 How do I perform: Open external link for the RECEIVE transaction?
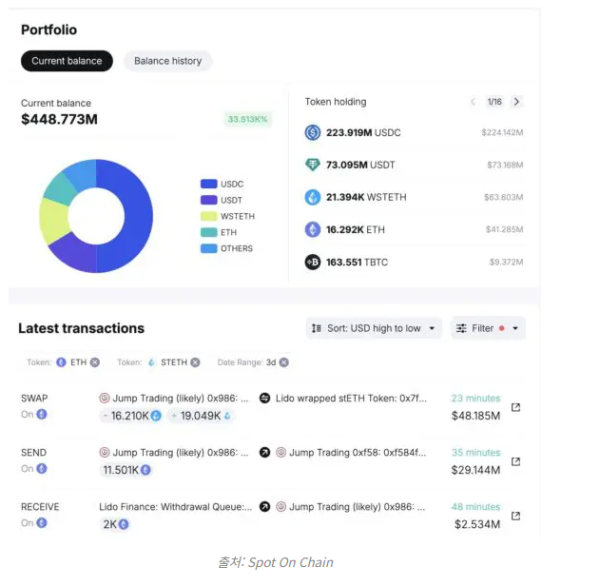click(x=516, y=516)
